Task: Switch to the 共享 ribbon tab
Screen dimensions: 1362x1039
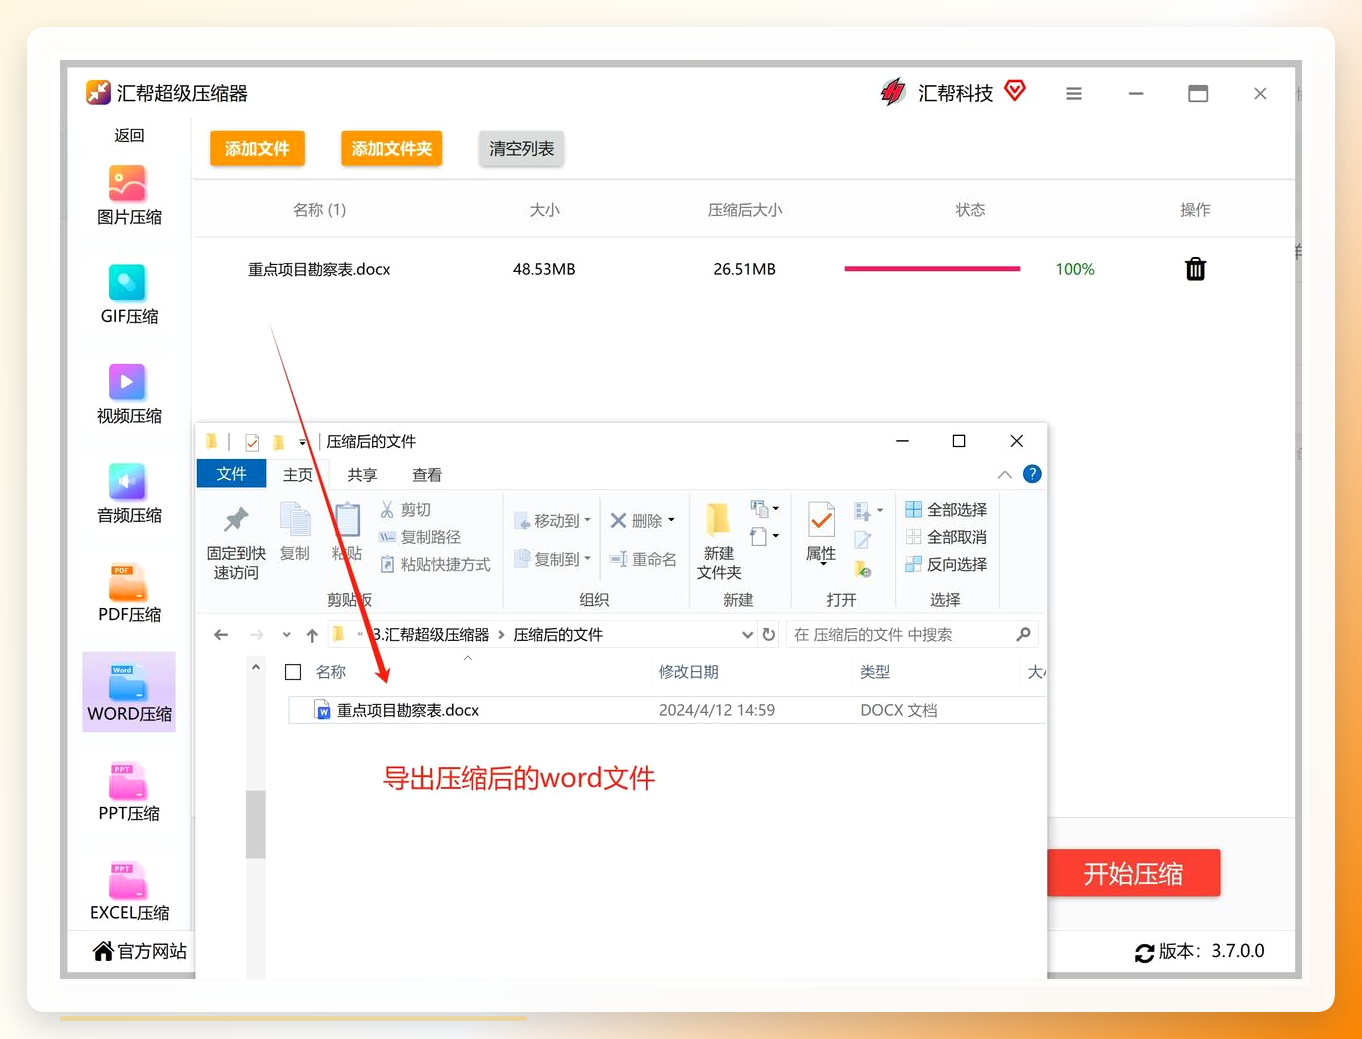Action: (x=362, y=475)
